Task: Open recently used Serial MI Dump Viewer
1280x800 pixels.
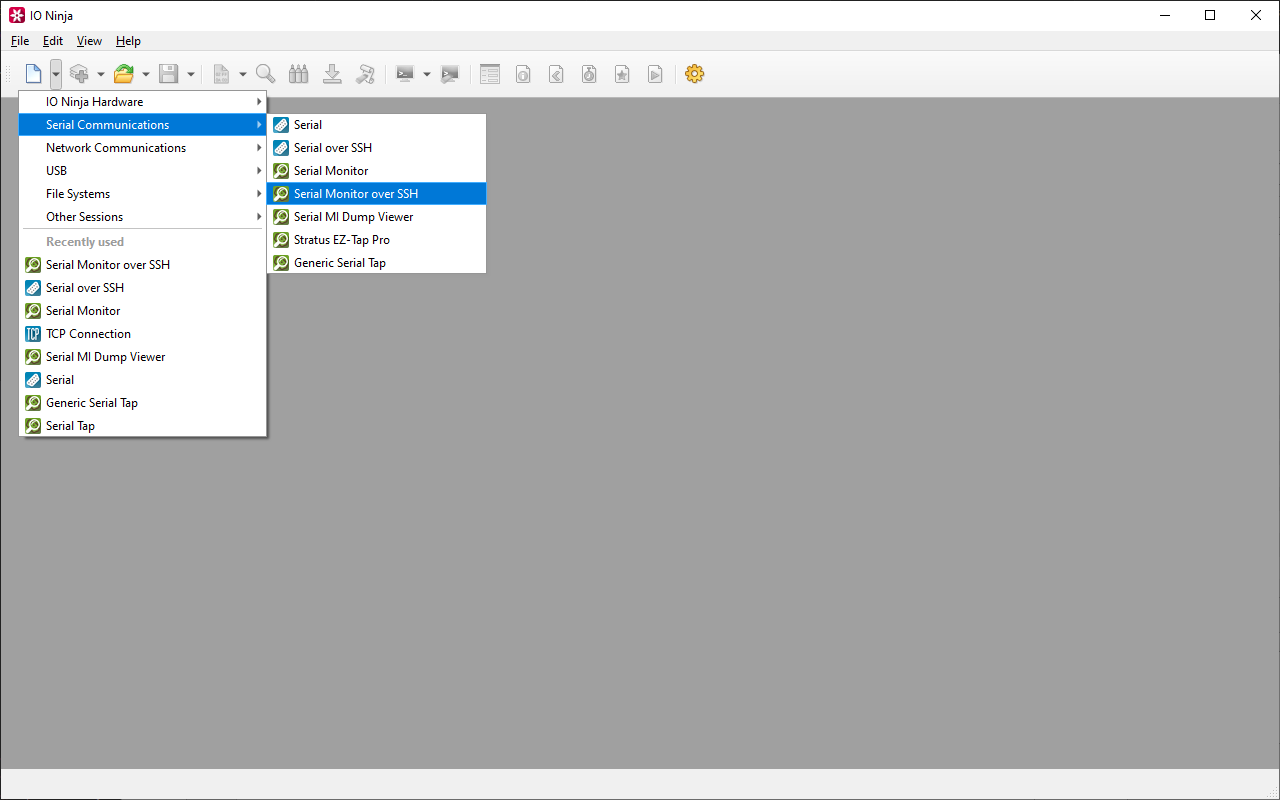Action: point(143,357)
